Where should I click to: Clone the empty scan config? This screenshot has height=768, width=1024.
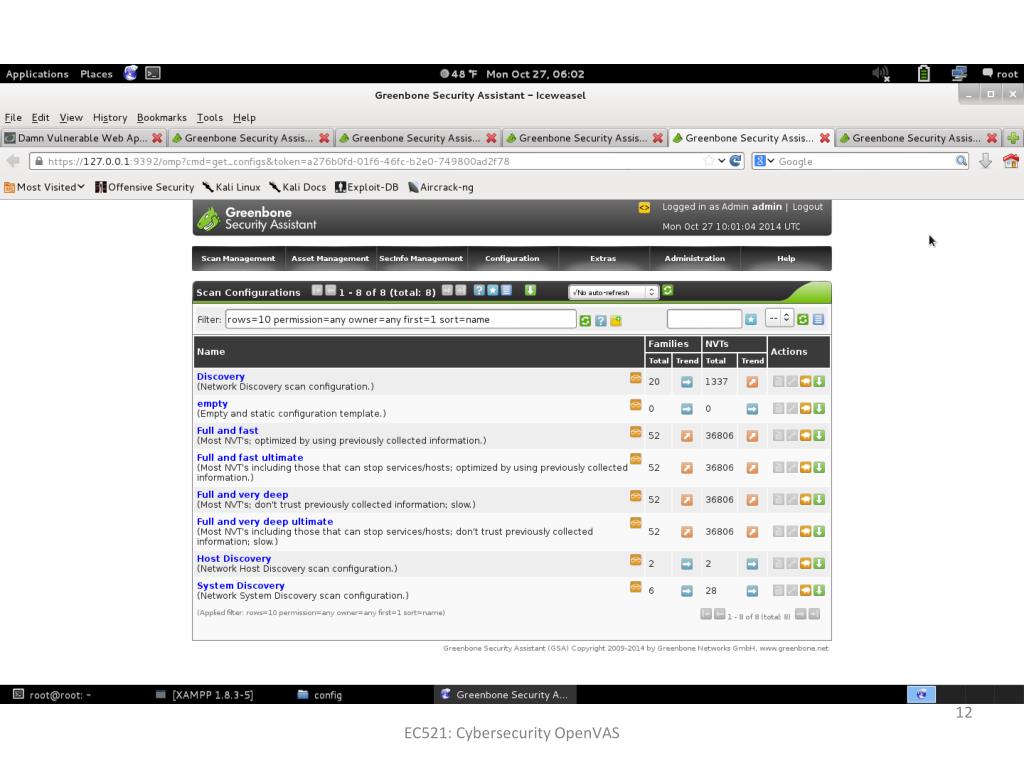click(805, 408)
